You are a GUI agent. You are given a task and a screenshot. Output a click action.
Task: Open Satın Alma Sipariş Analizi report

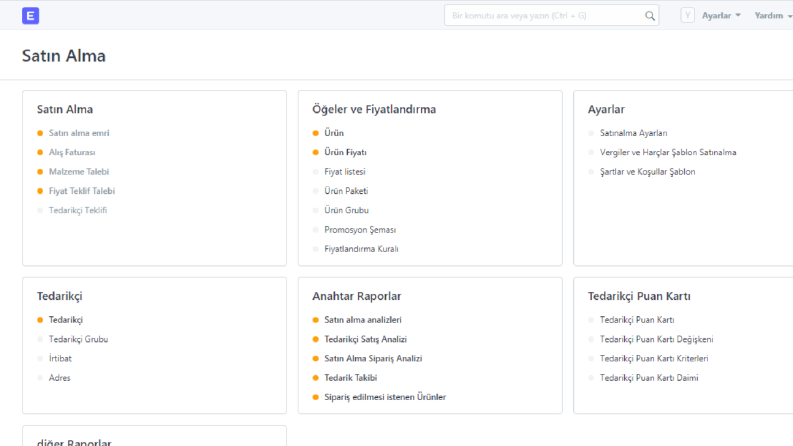click(373, 358)
